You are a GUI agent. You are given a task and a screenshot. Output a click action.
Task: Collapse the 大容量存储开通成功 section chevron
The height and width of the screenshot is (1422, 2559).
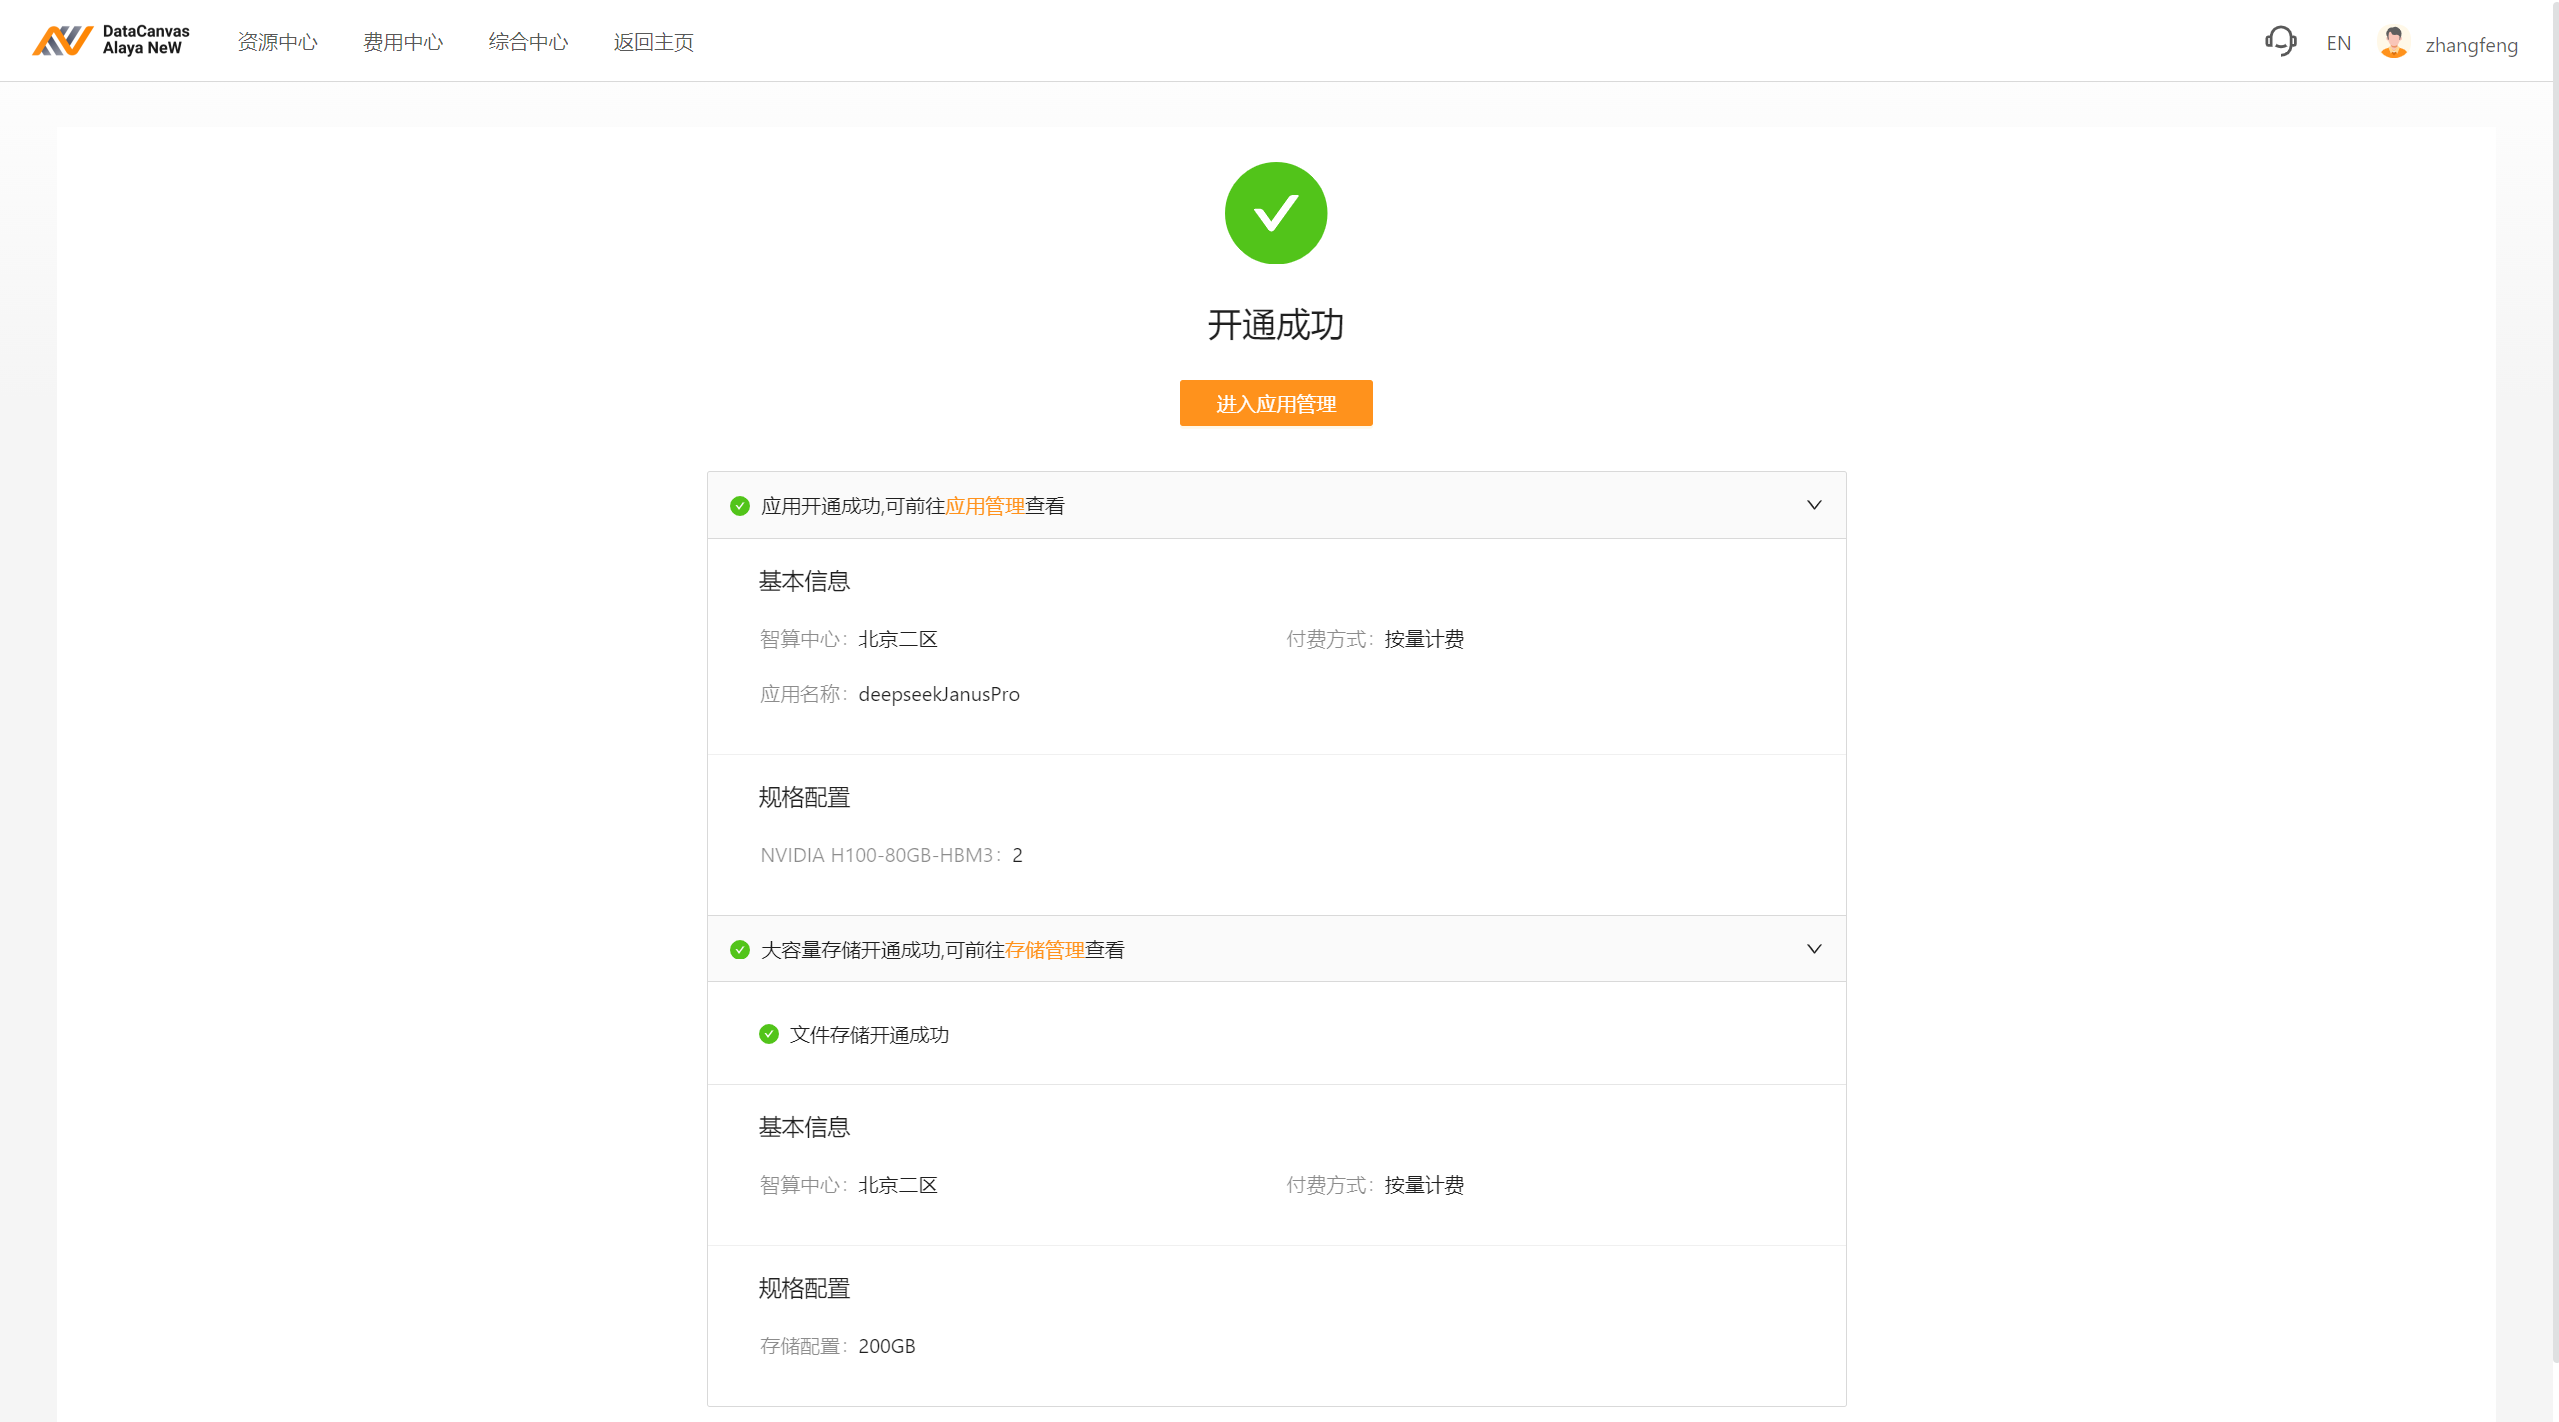click(1813, 949)
